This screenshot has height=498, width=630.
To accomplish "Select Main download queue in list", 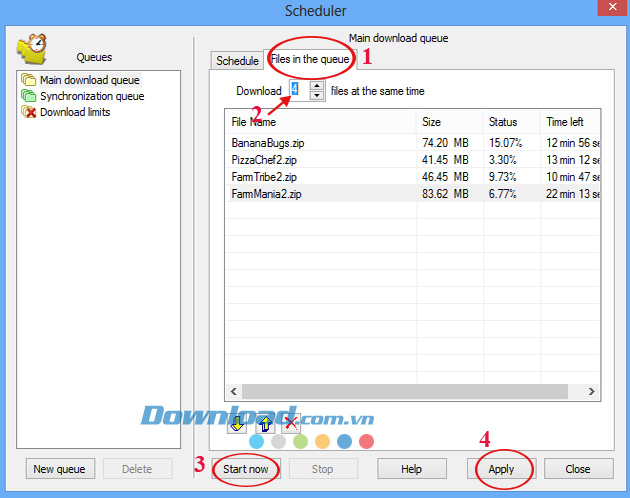I will [x=90, y=80].
